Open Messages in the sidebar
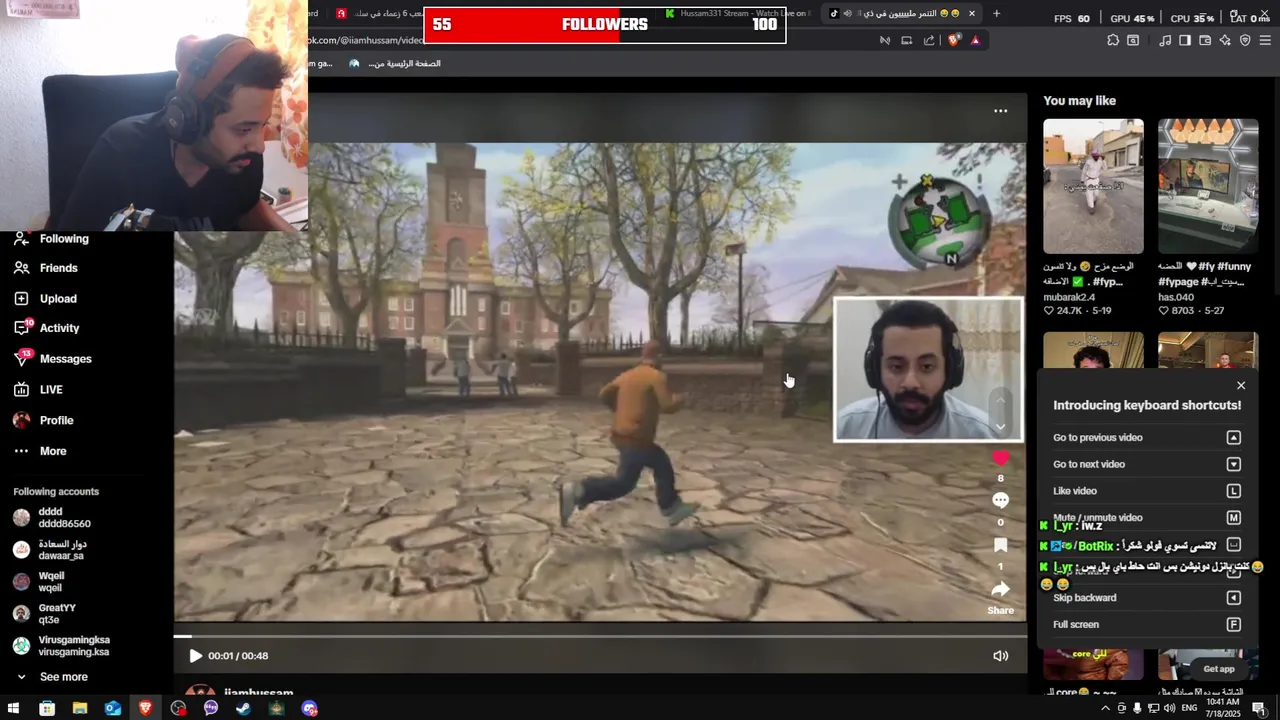The width and height of the screenshot is (1280, 720). [x=52, y=359]
